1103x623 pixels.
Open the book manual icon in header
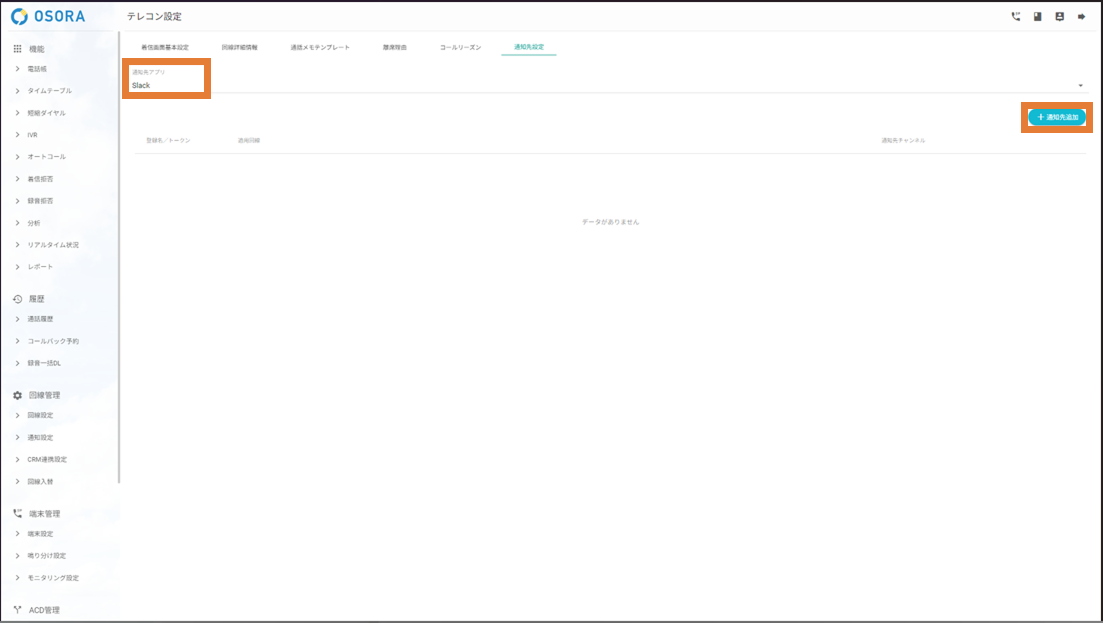[1037, 17]
